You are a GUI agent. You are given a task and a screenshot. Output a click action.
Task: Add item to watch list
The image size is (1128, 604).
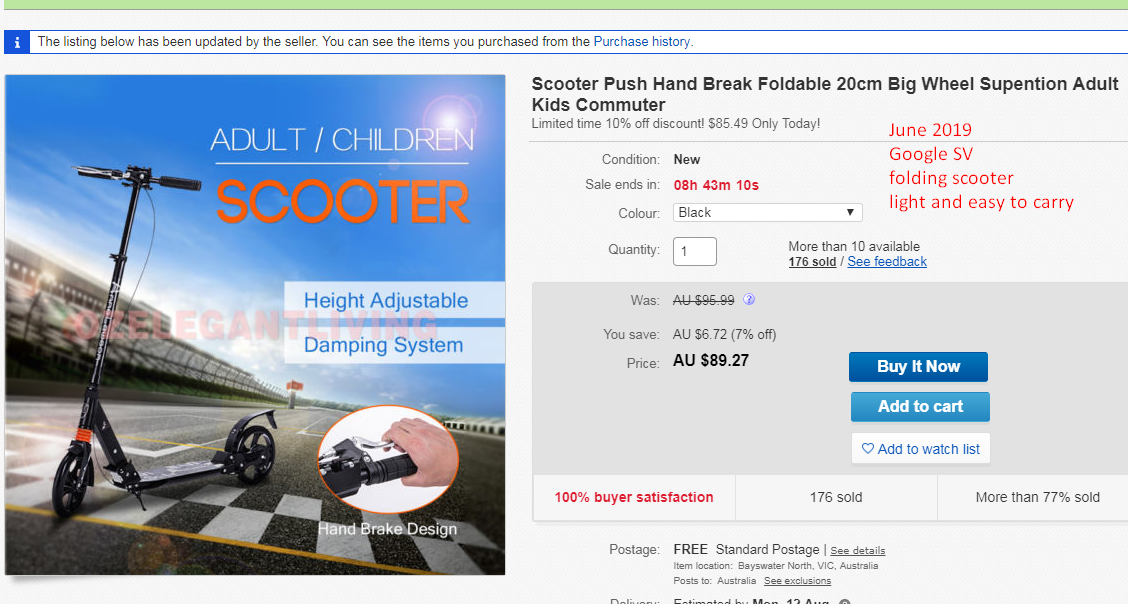coord(921,449)
